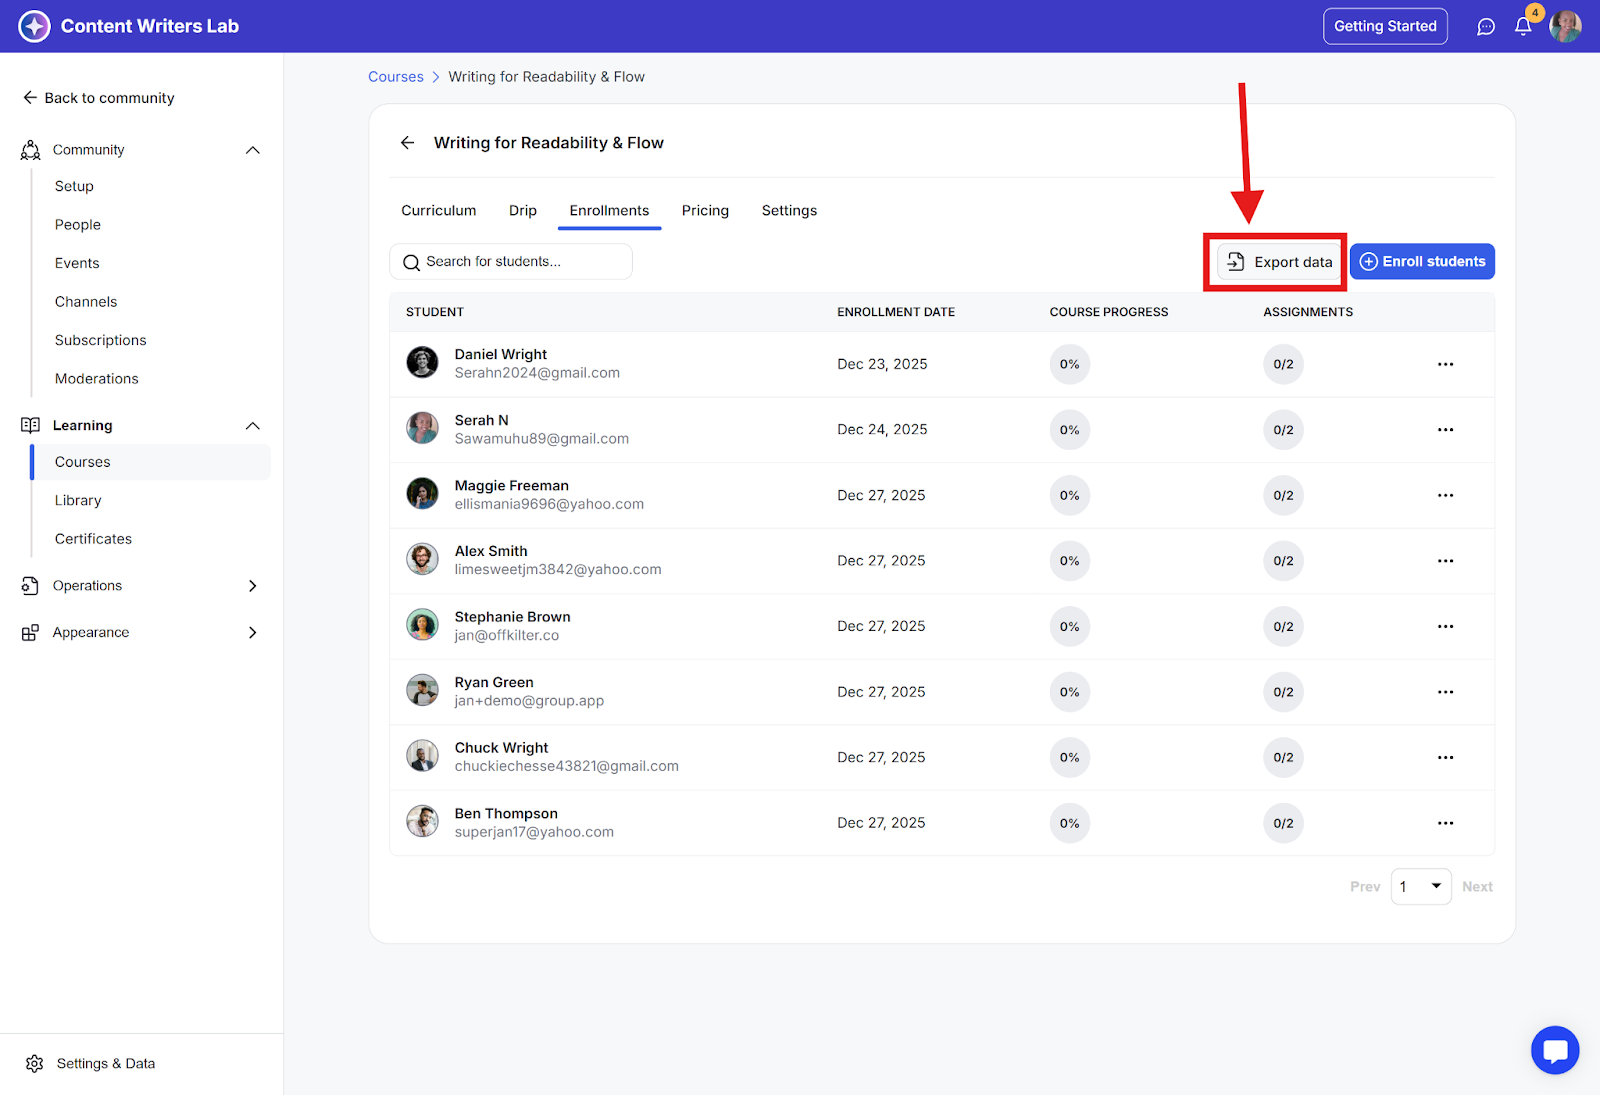
Task: Open more options for Chuck Wright
Action: point(1446,757)
